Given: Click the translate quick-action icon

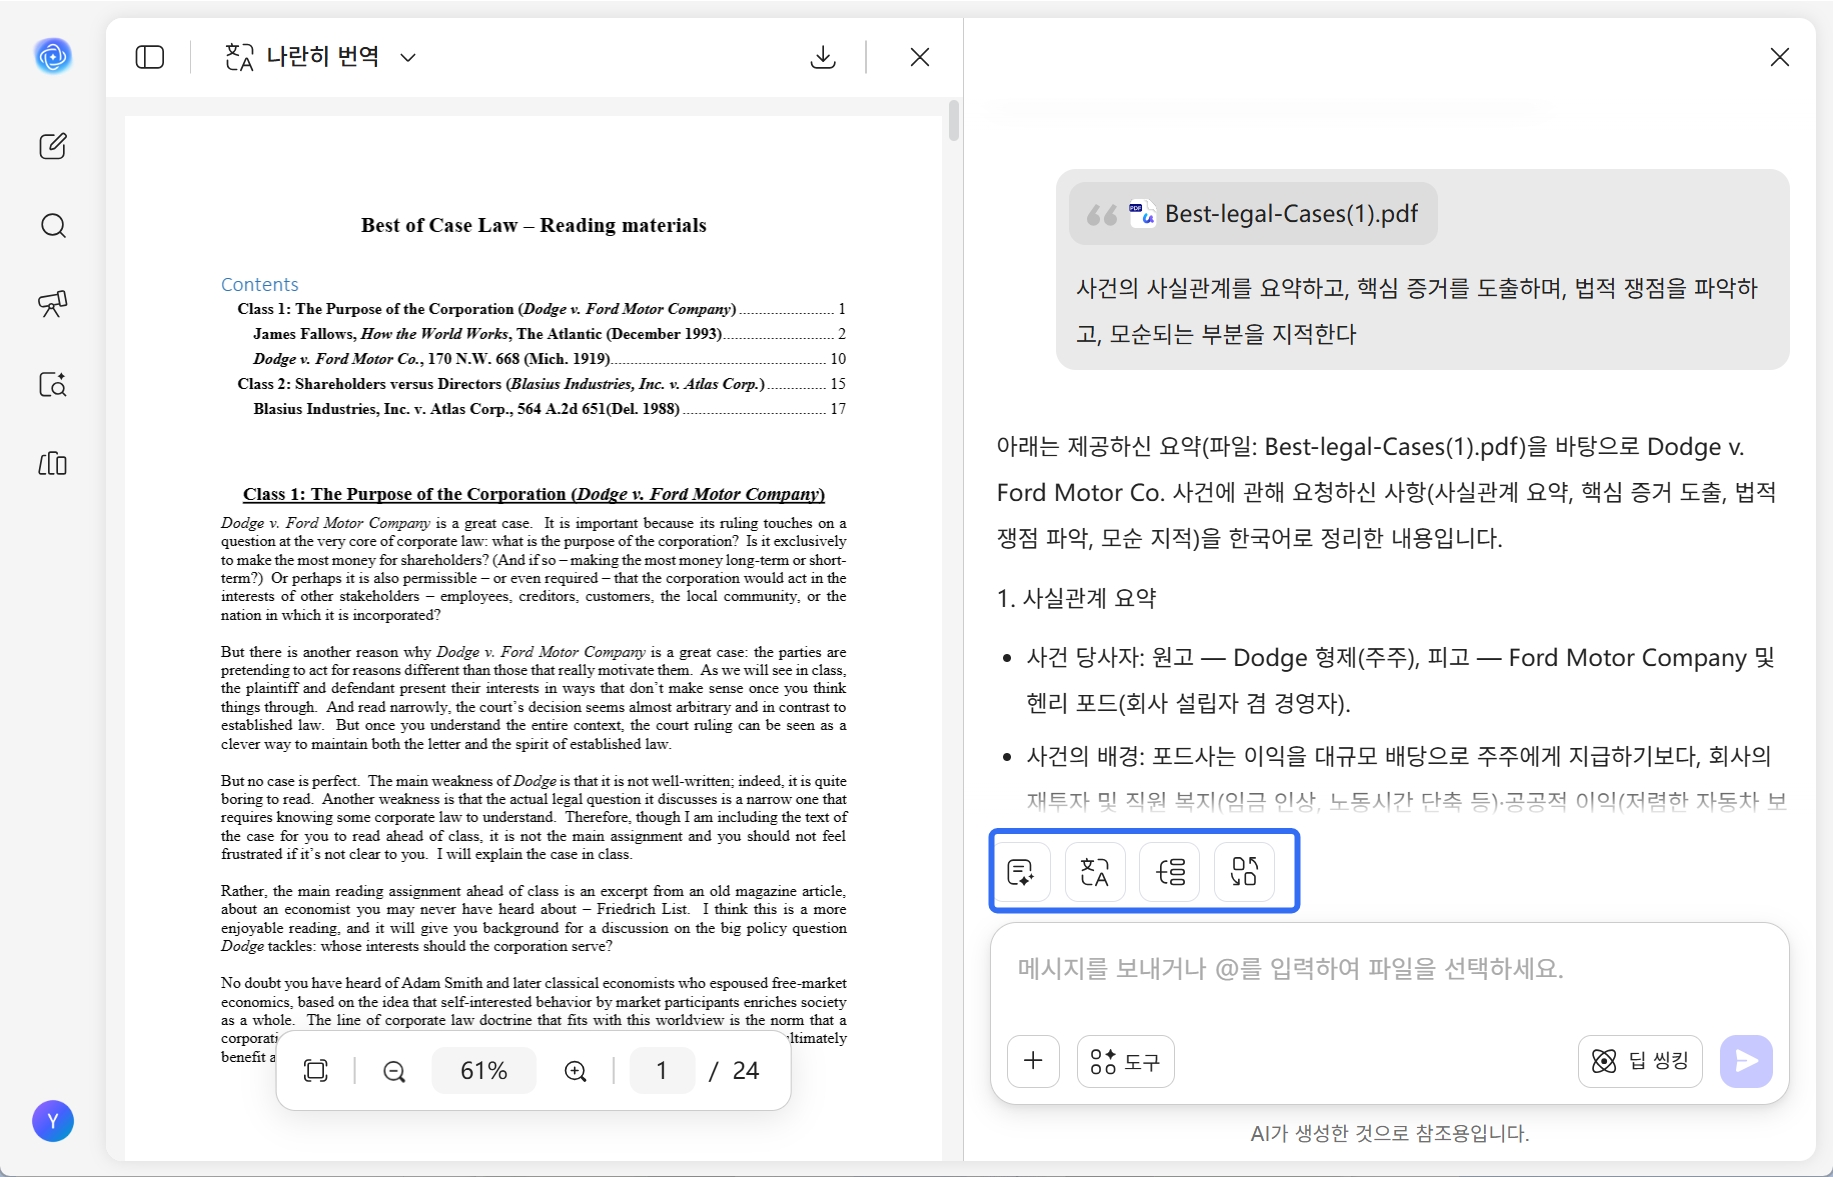Looking at the screenshot, I should (x=1095, y=872).
